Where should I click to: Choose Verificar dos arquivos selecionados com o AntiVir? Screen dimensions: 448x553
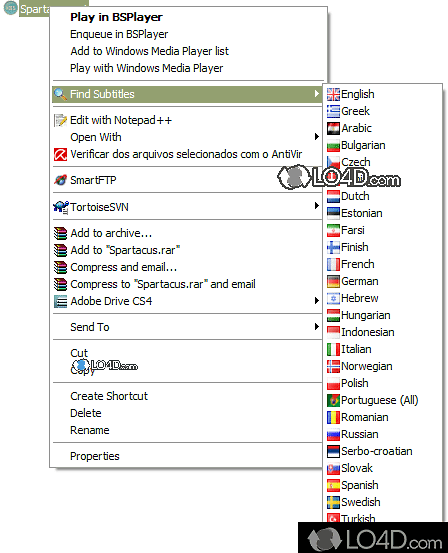[x=186, y=154]
